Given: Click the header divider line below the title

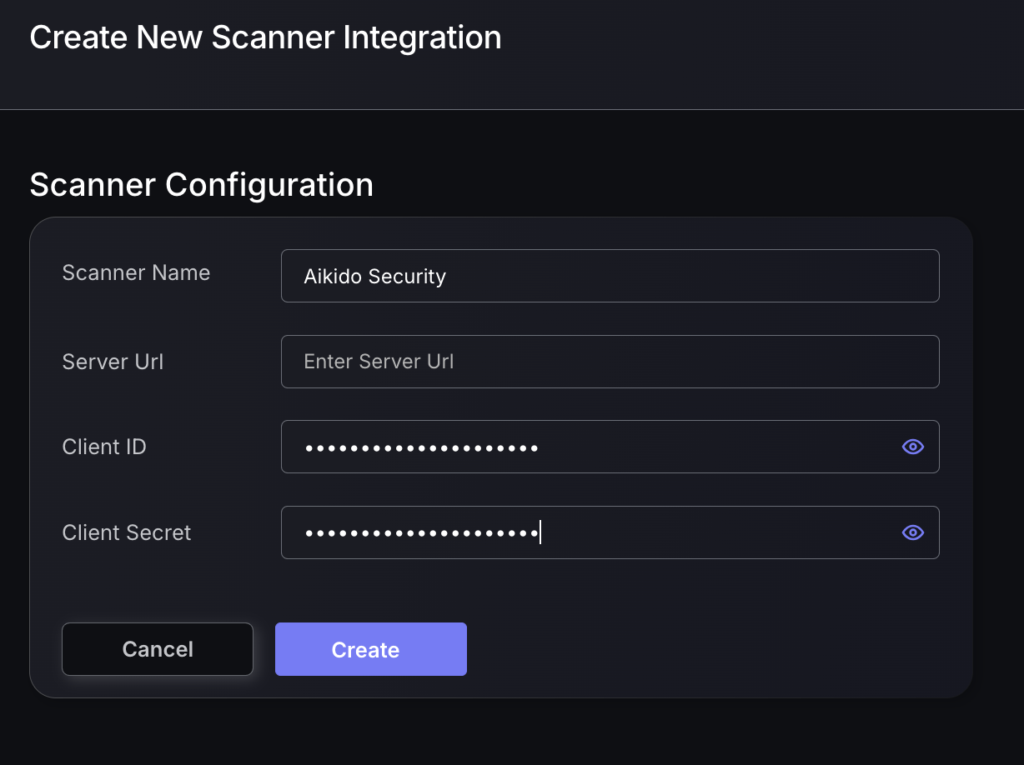Looking at the screenshot, I should (512, 109).
